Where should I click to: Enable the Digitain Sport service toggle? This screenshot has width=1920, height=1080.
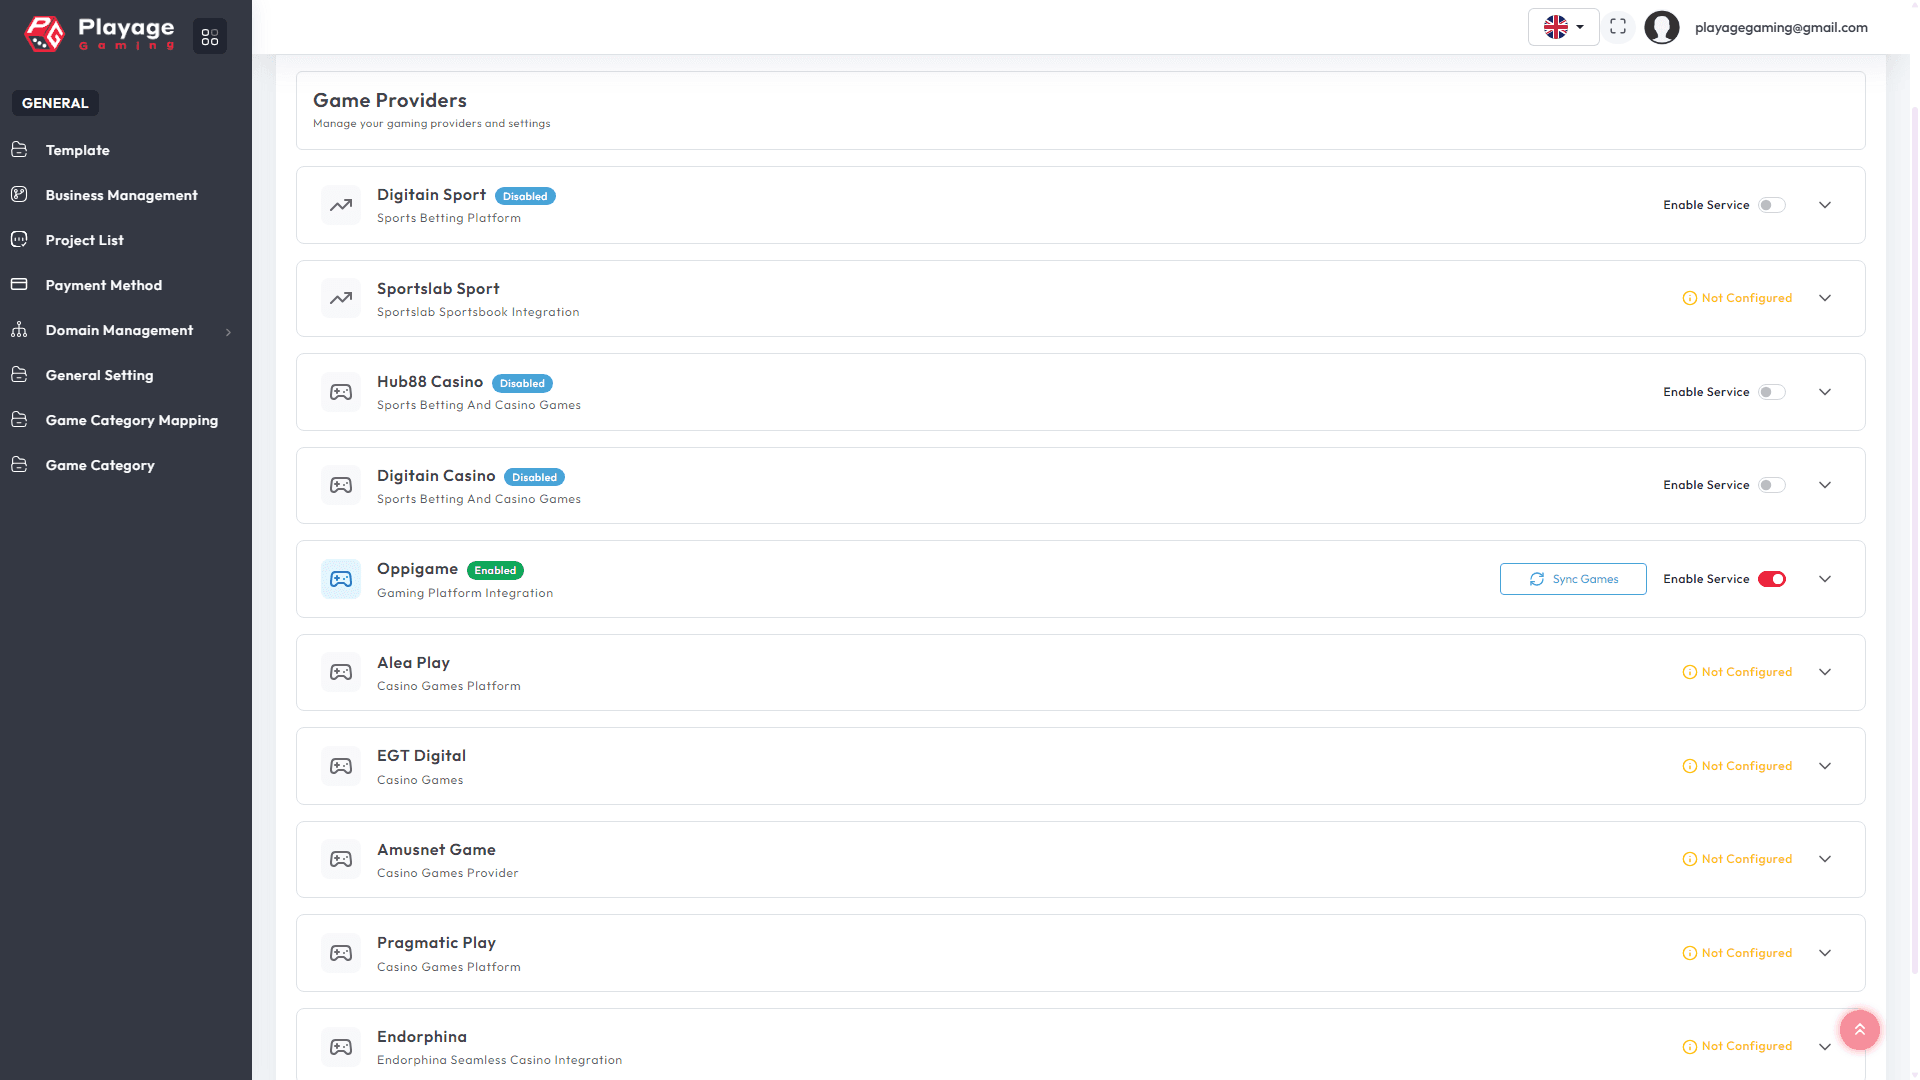[x=1772, y=205]
